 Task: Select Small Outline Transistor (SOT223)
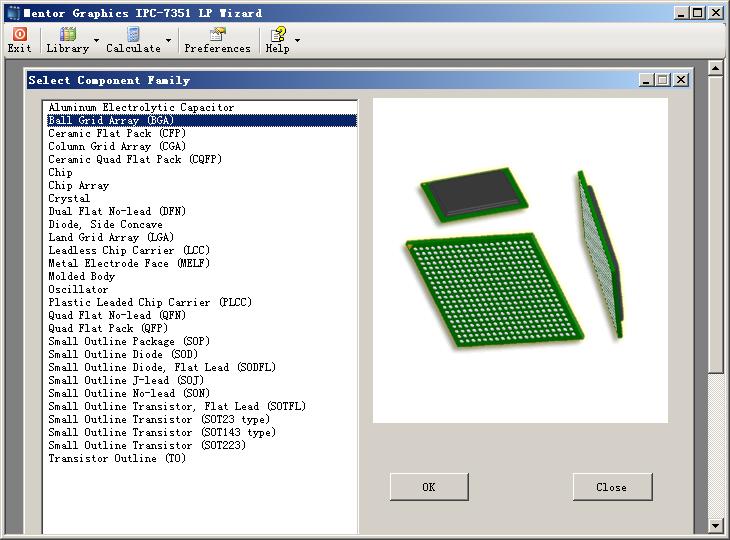202,446
